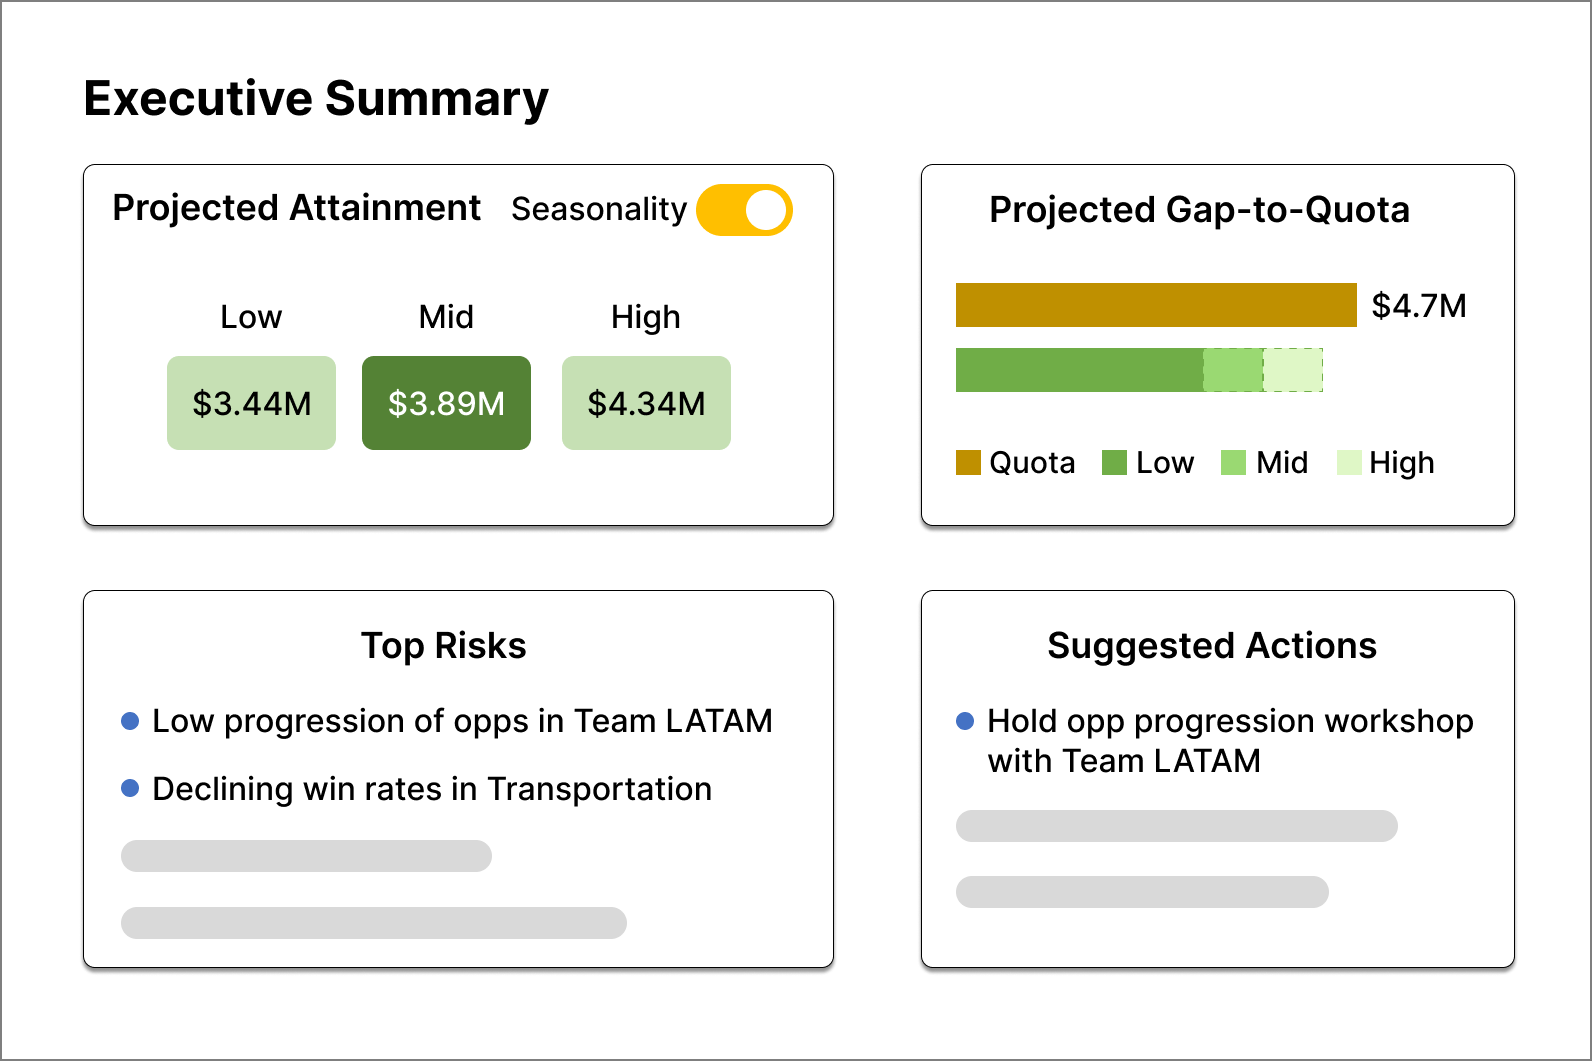Click the bullet beside Transportation win rates
1592x1061 pixels.
tap(130, 789)
